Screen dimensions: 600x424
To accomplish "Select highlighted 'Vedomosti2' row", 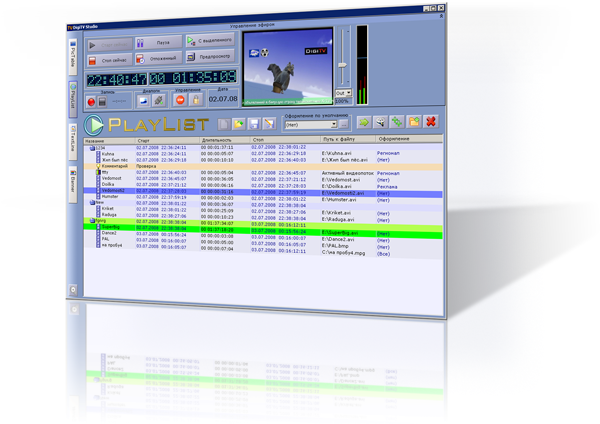I will [263, 192].
